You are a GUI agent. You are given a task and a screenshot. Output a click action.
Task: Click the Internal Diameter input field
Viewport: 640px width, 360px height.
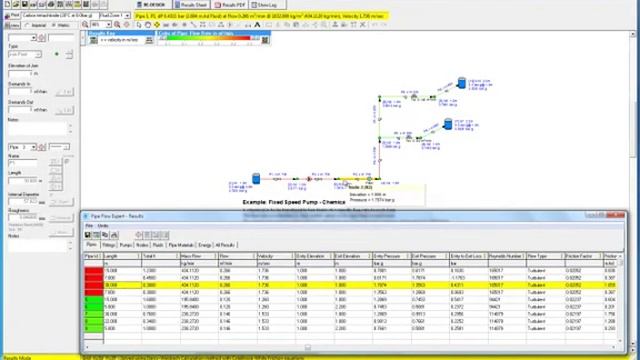click(x=23, y=202)
